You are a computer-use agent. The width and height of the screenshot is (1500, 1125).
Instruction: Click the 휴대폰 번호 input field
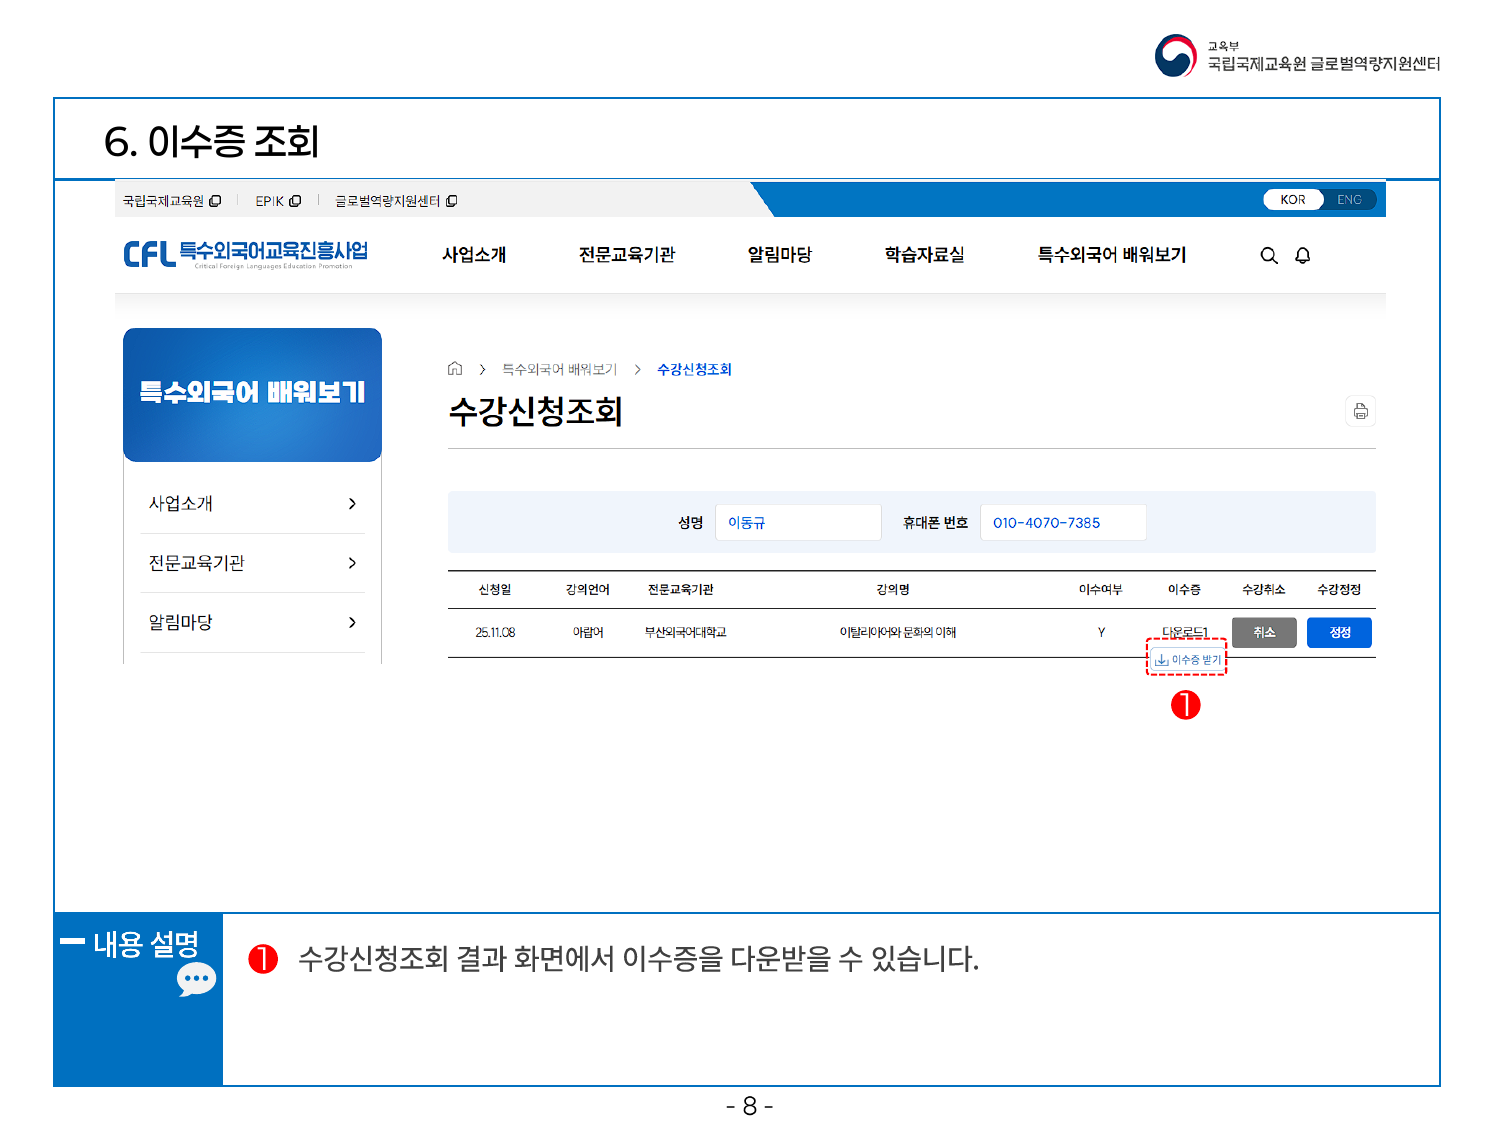[1062, 523]
